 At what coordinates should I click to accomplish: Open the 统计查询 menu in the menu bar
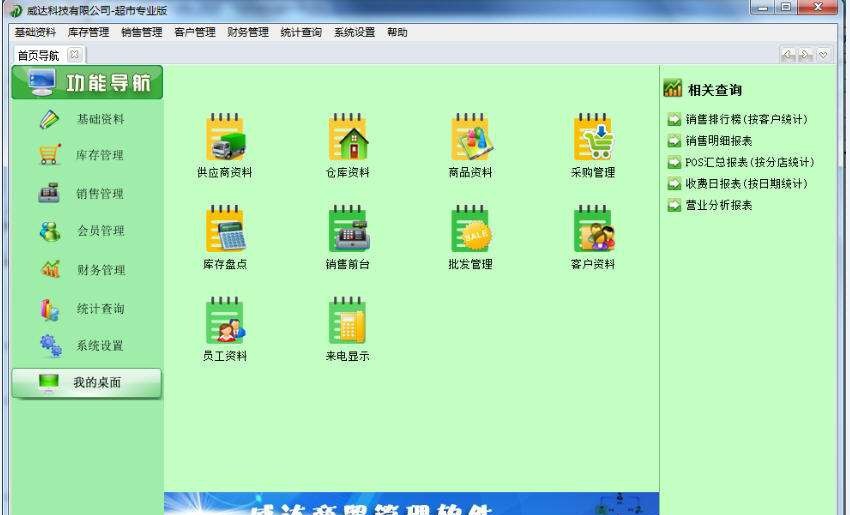301,33
